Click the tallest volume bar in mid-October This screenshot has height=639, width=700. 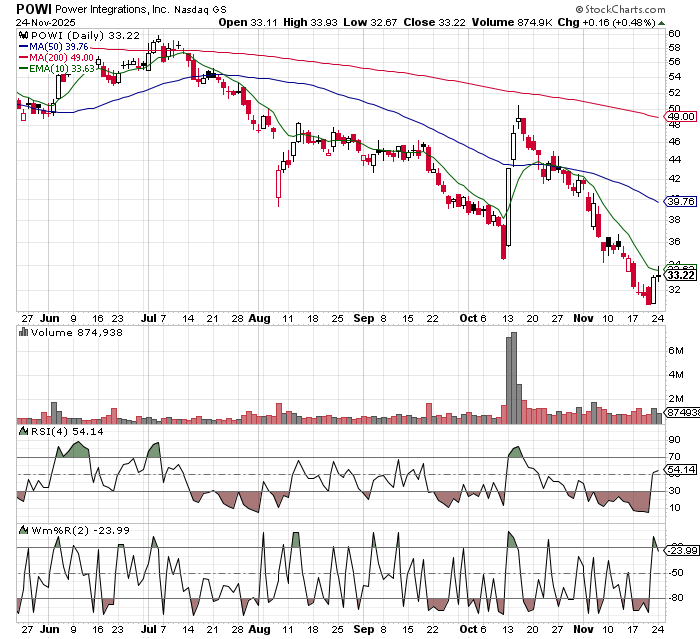[x=514, y=378]
